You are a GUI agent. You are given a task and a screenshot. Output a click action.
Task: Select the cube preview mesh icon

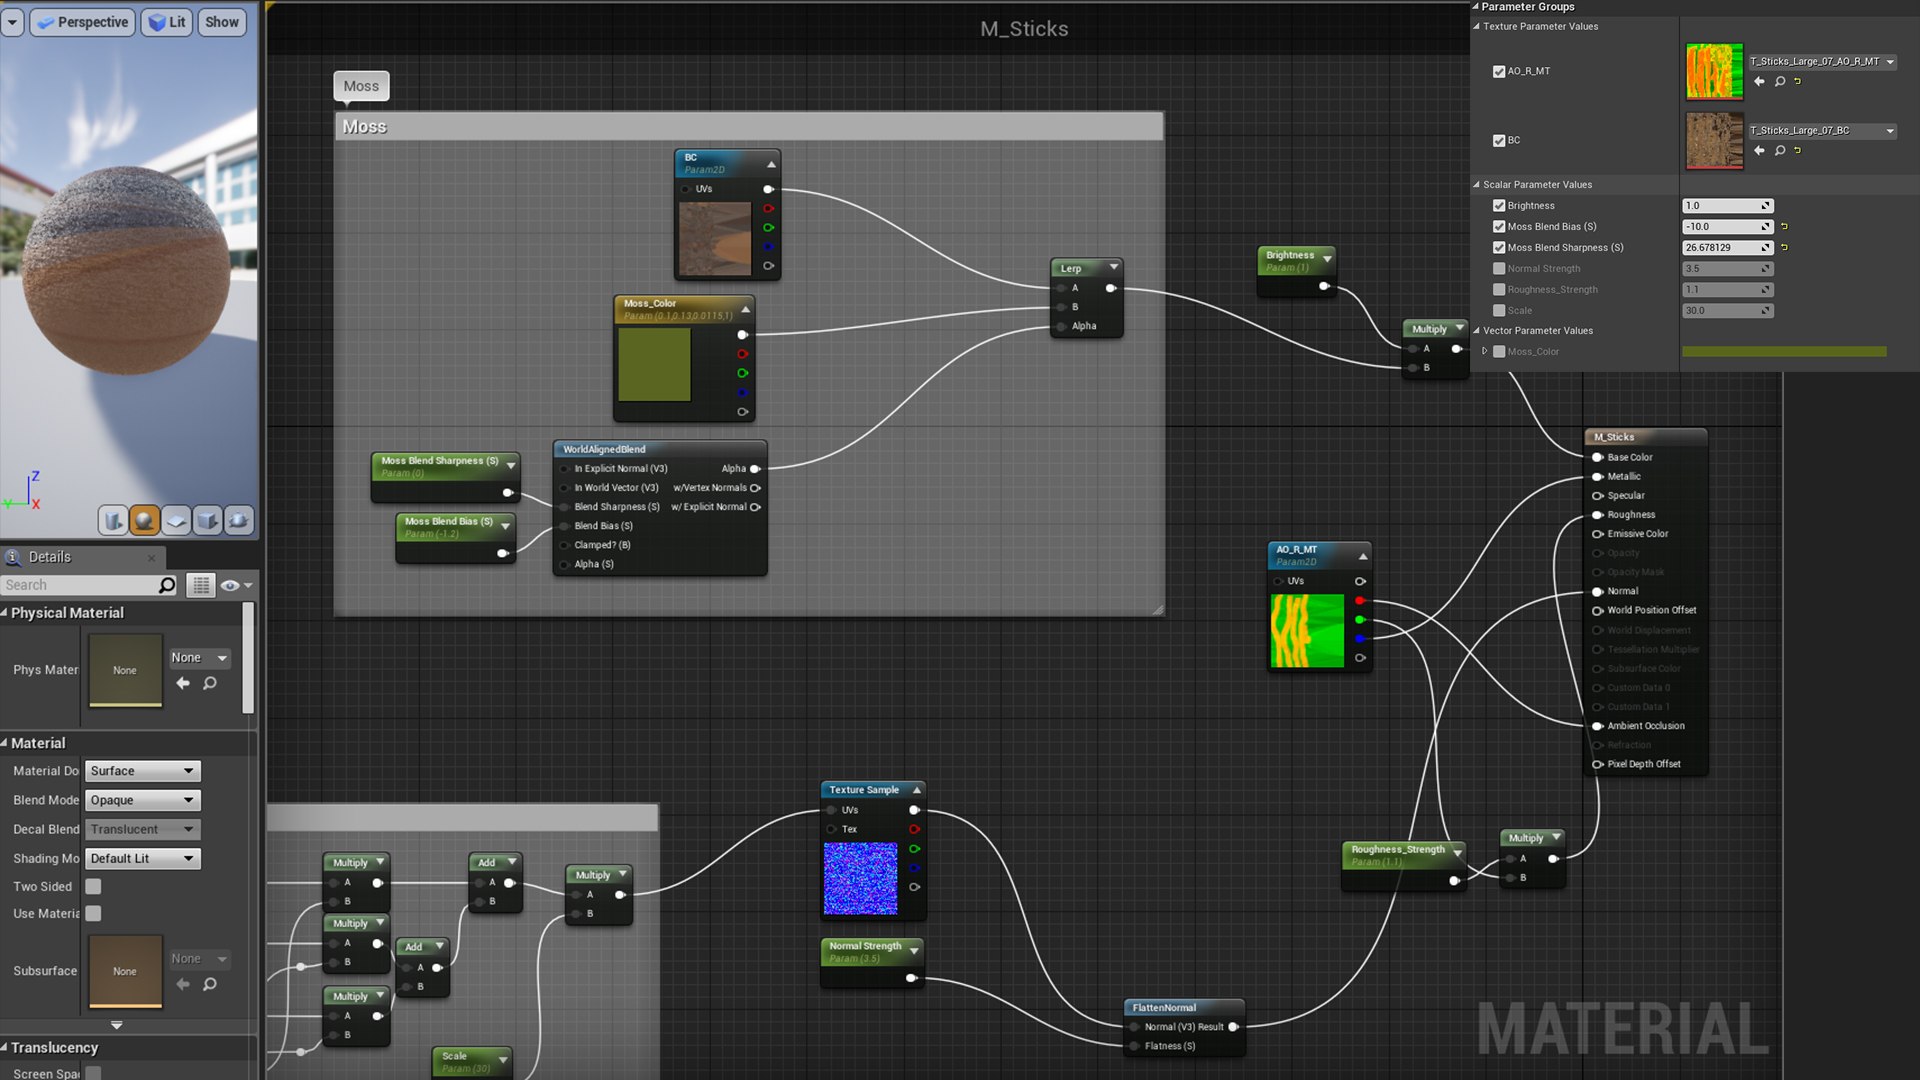pos(207,520)
